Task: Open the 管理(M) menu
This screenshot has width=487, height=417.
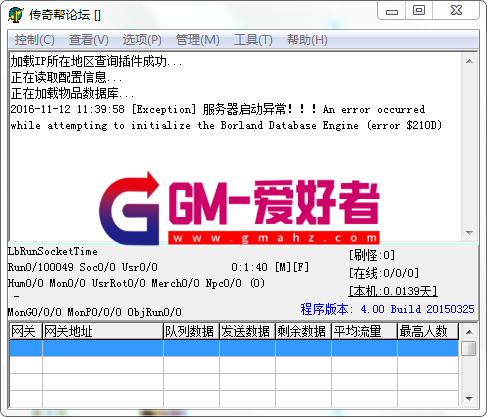Action: coord(198,40)
